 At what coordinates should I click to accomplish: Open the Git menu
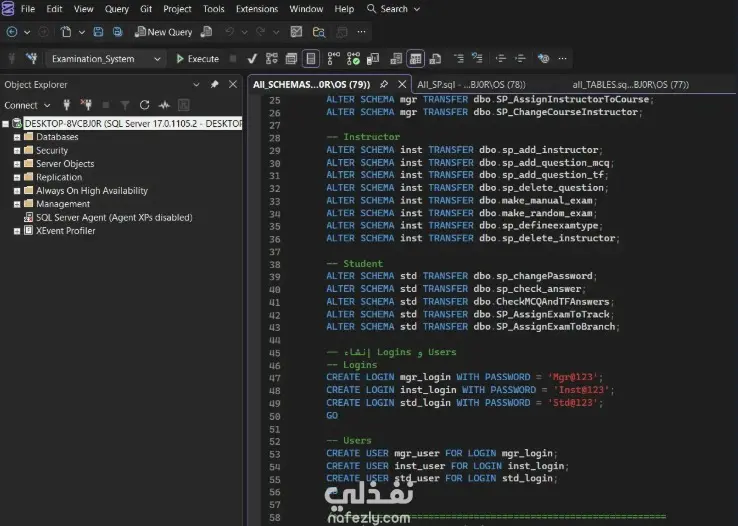(146, 9)
